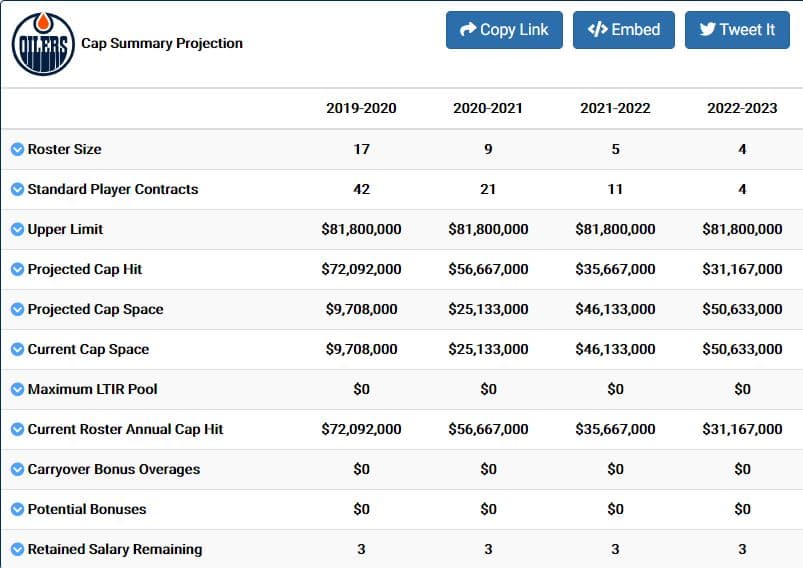Viewport: 803px width, 568px height.
Task: Click chevron icon beside Potential Bonuses
Action: [17, 509]
